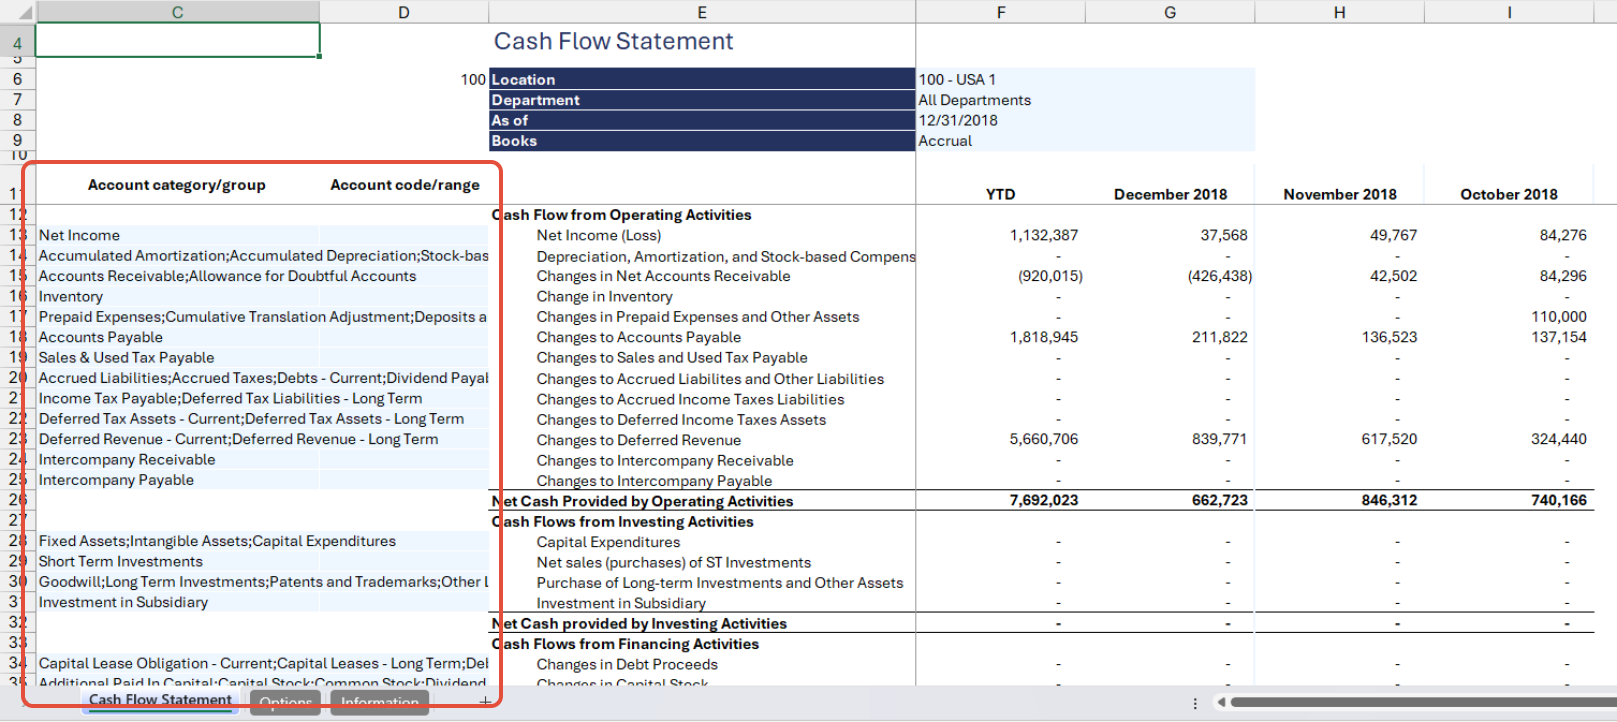Screen dimensions: 1617x722
Task: Select row 8 header
Action: (x=17, y=120)
